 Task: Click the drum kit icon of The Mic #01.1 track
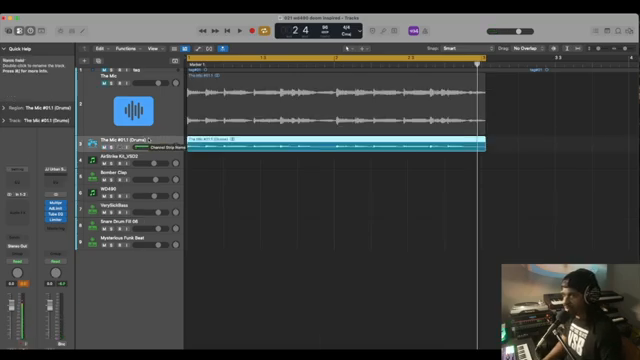[x=93, y=144]
